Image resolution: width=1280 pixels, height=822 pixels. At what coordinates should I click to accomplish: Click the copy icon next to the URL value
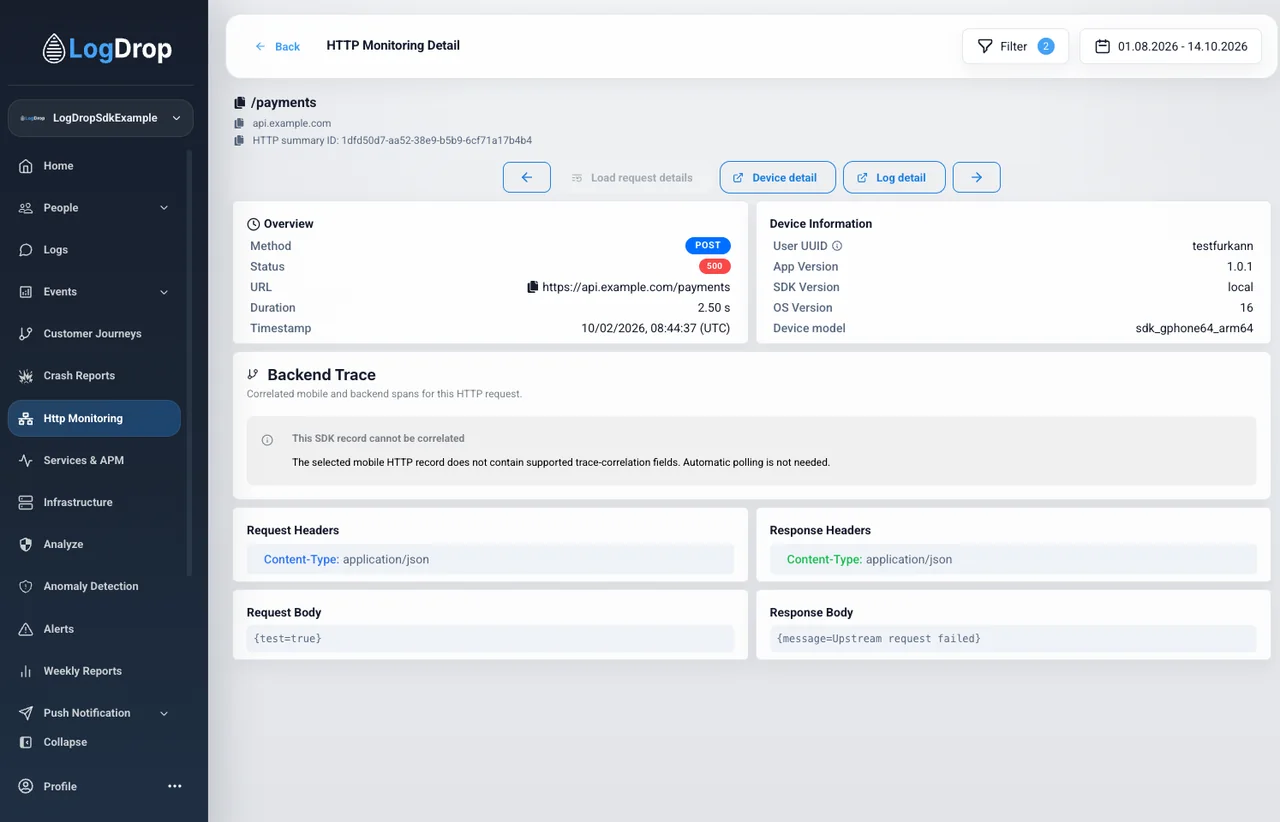click(533, 287)
